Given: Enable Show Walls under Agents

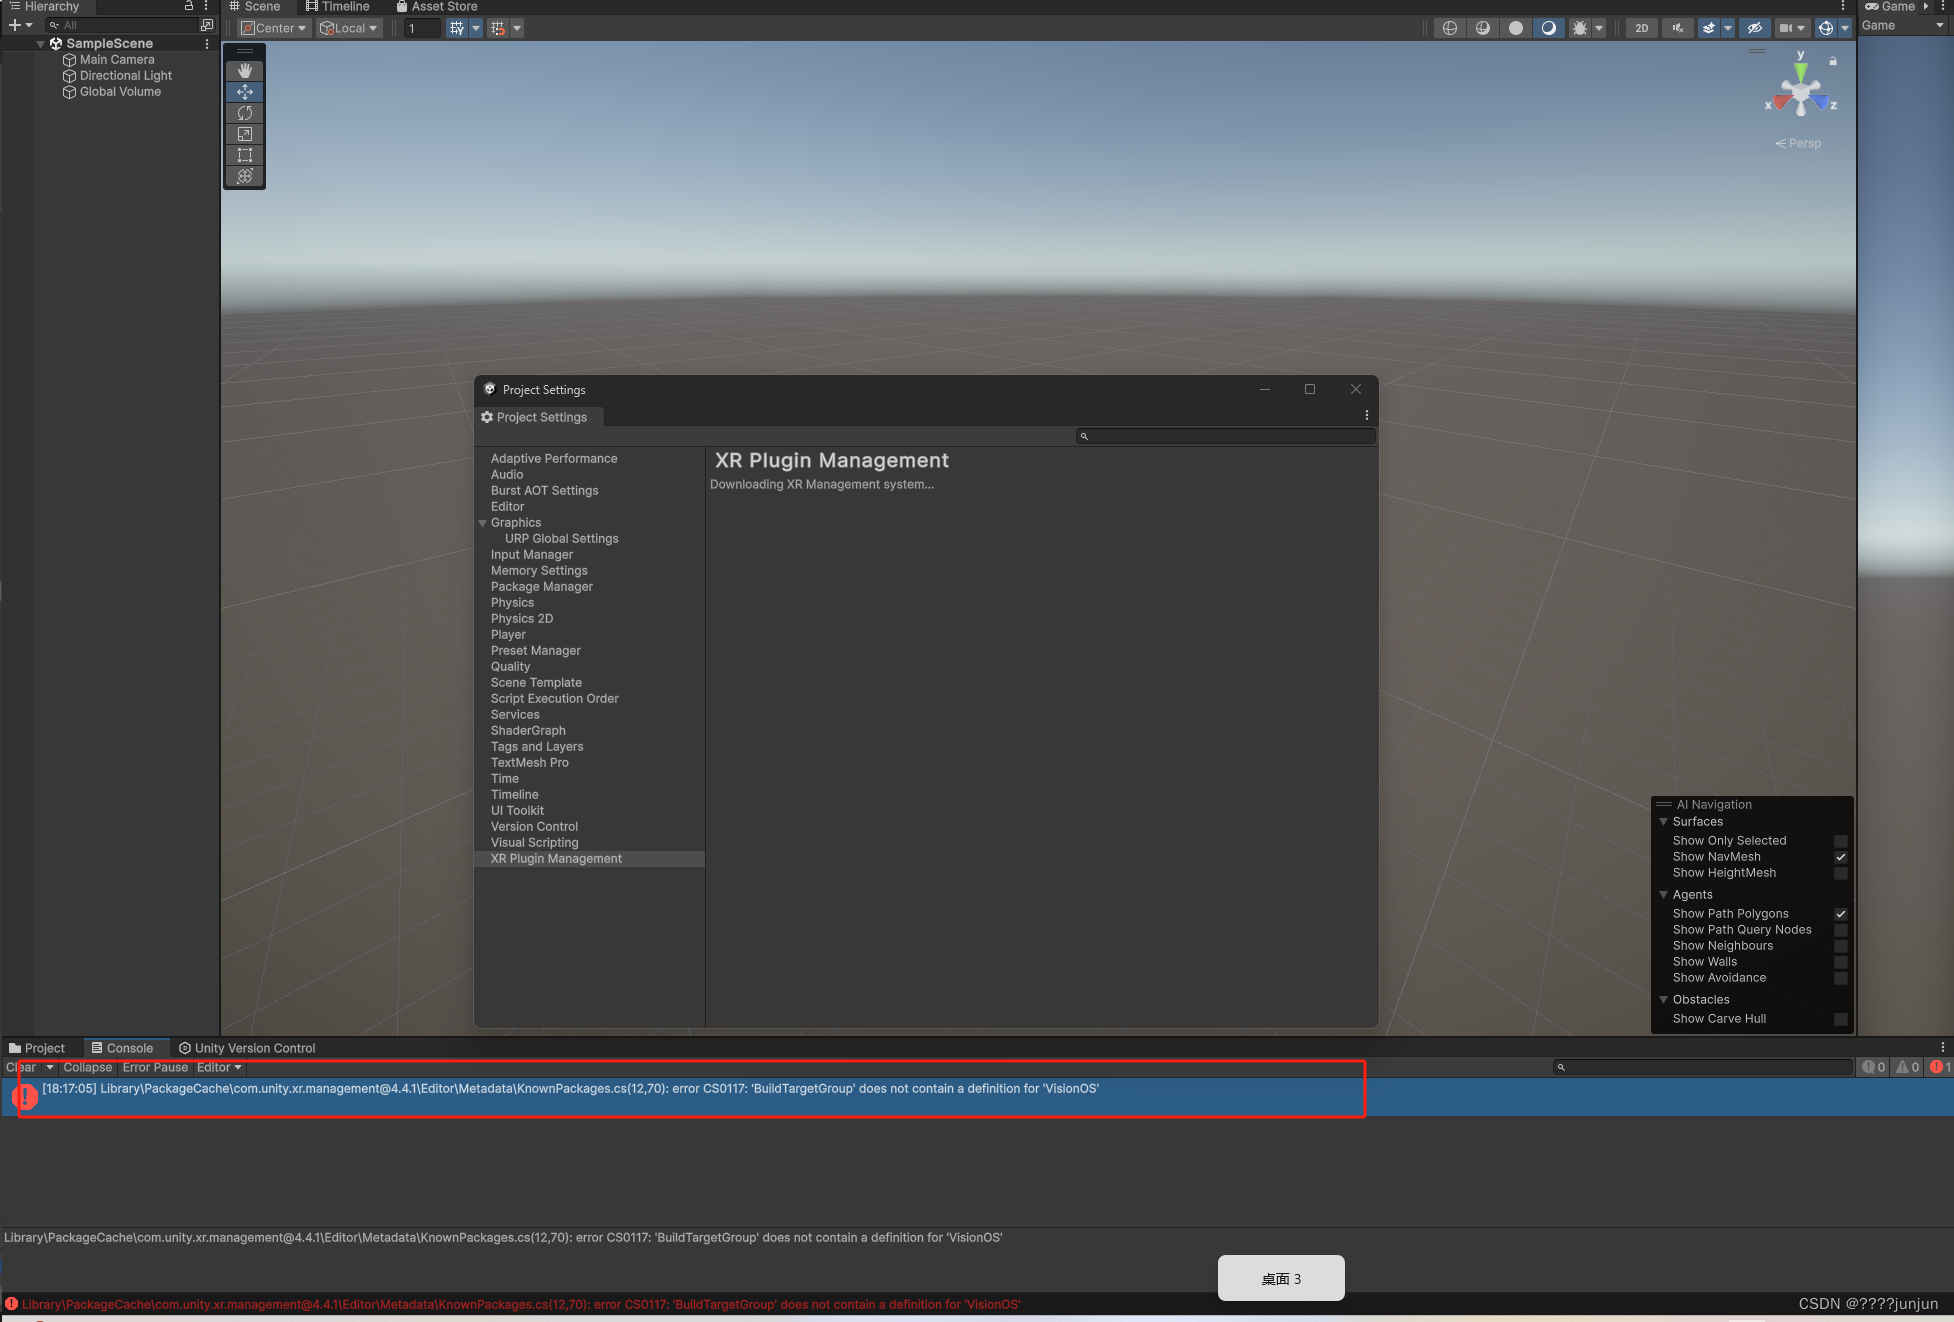Looking at the screenshot, I should coord(1841,962).
